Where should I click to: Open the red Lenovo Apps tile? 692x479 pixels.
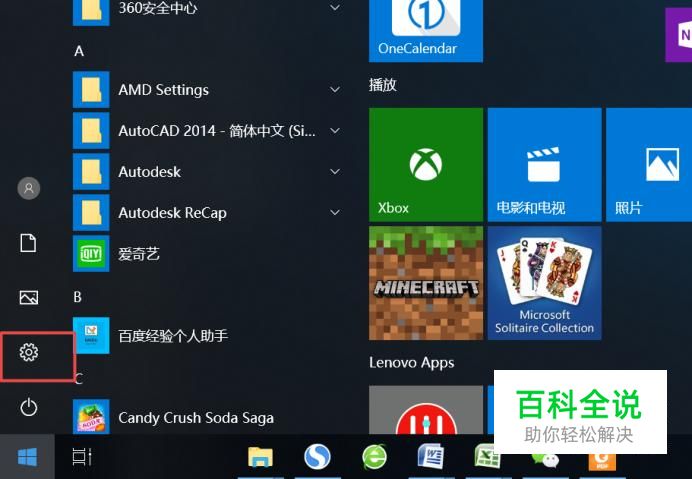[x=426, y=410]
